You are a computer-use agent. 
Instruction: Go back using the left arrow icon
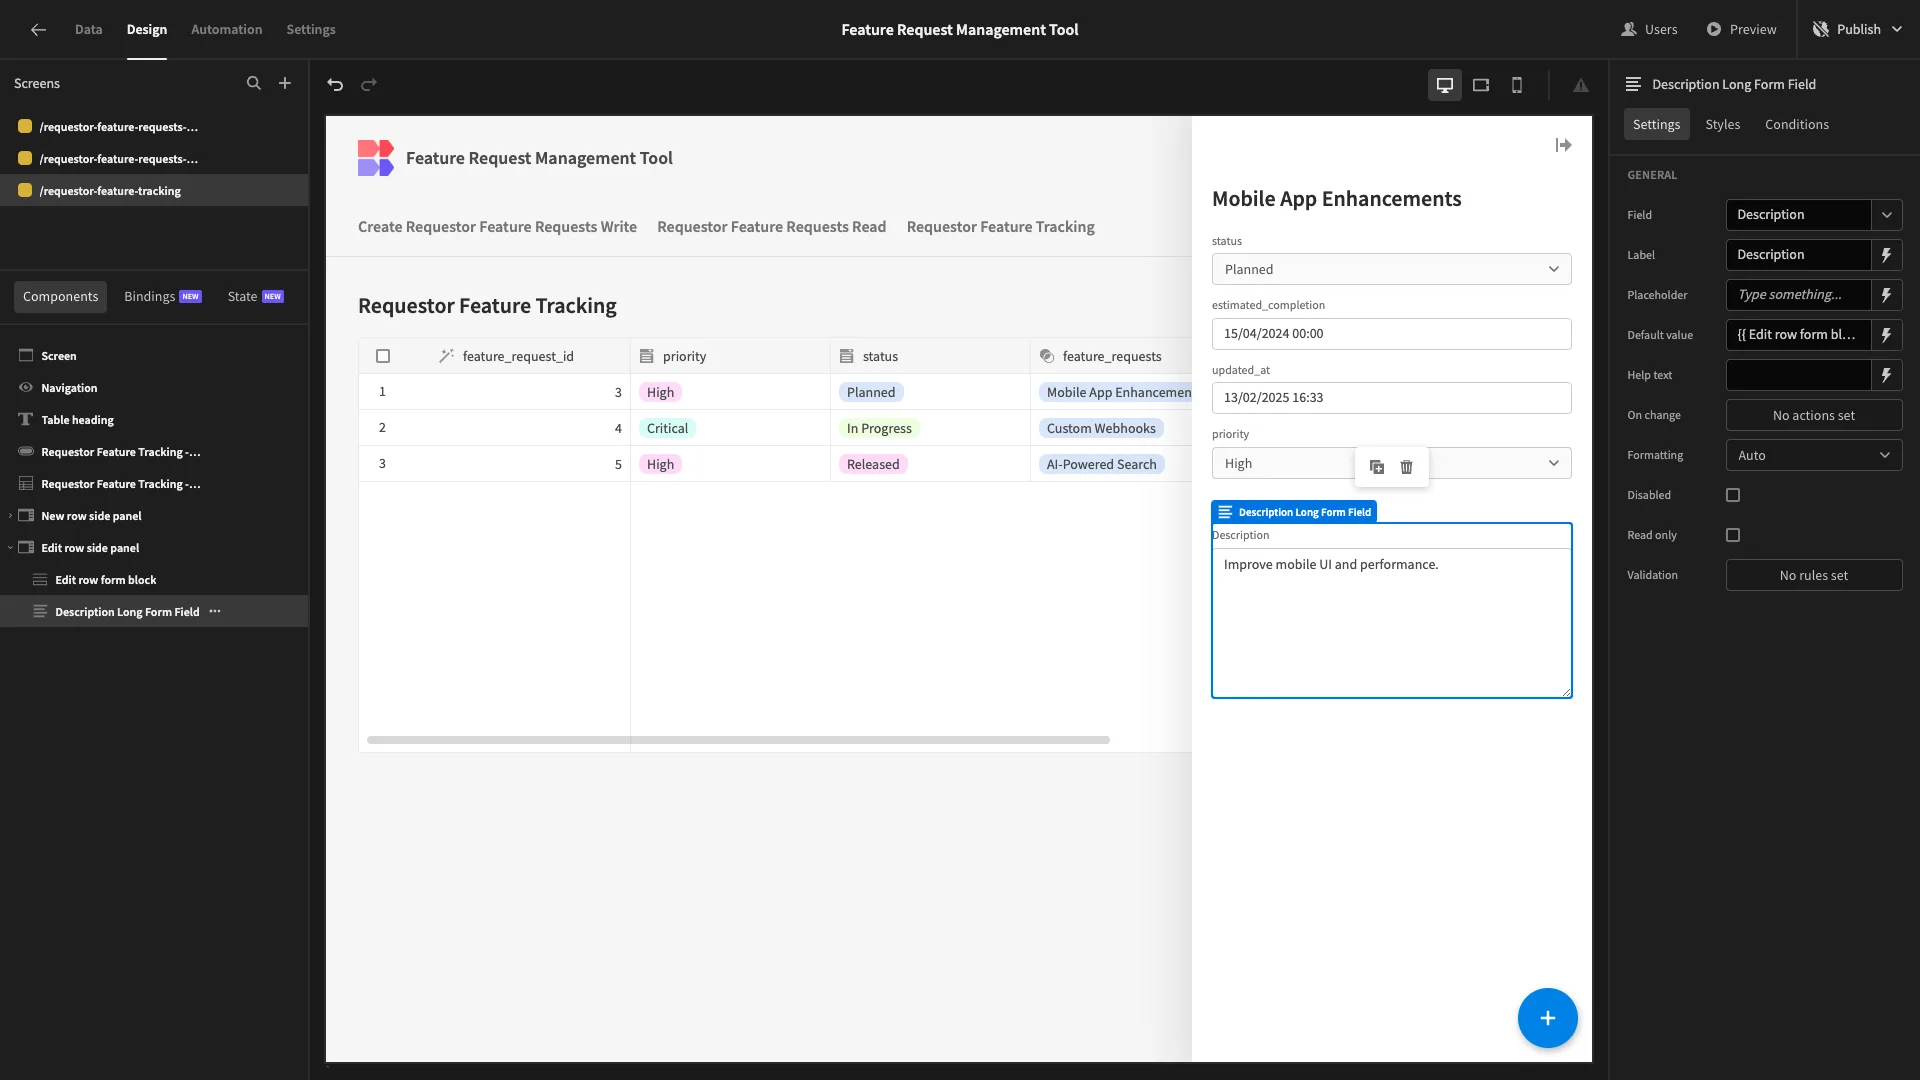coord(38,30)
